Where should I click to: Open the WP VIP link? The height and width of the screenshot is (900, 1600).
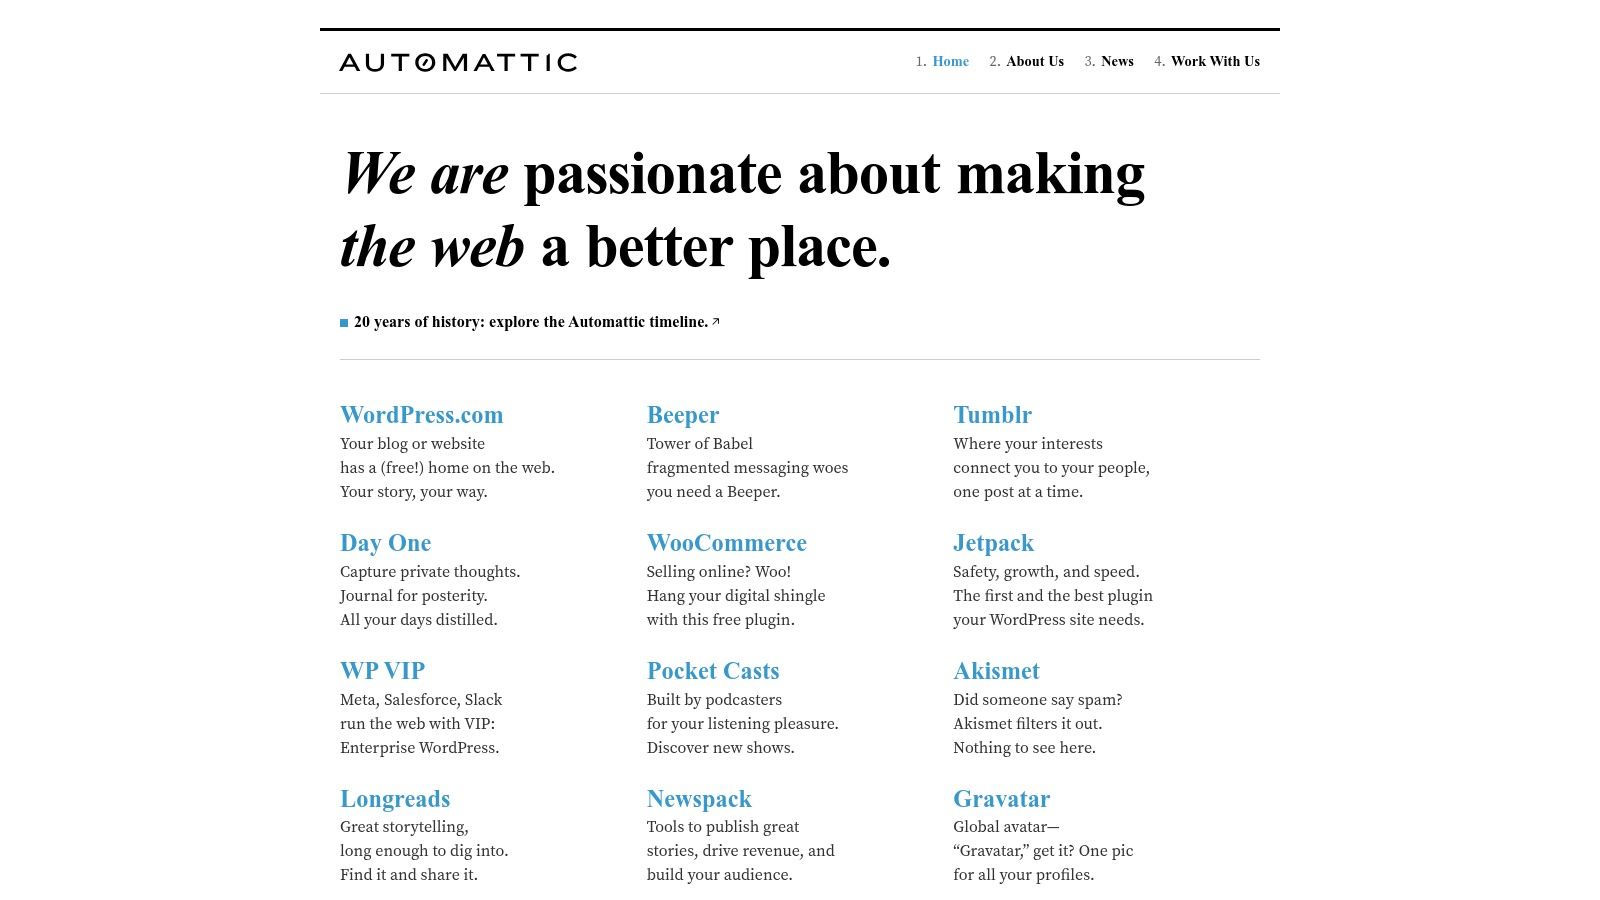[383, 671]
